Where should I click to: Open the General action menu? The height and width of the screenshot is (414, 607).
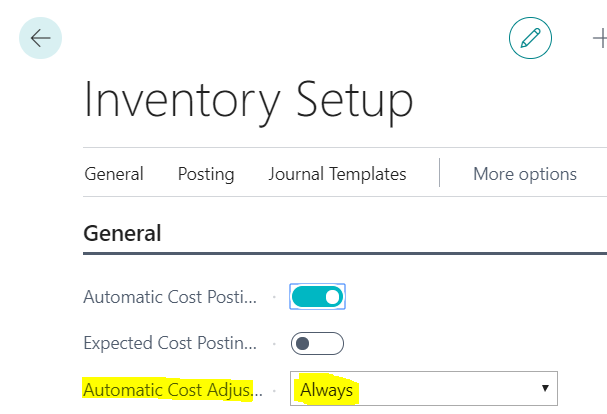click(114, 174)
